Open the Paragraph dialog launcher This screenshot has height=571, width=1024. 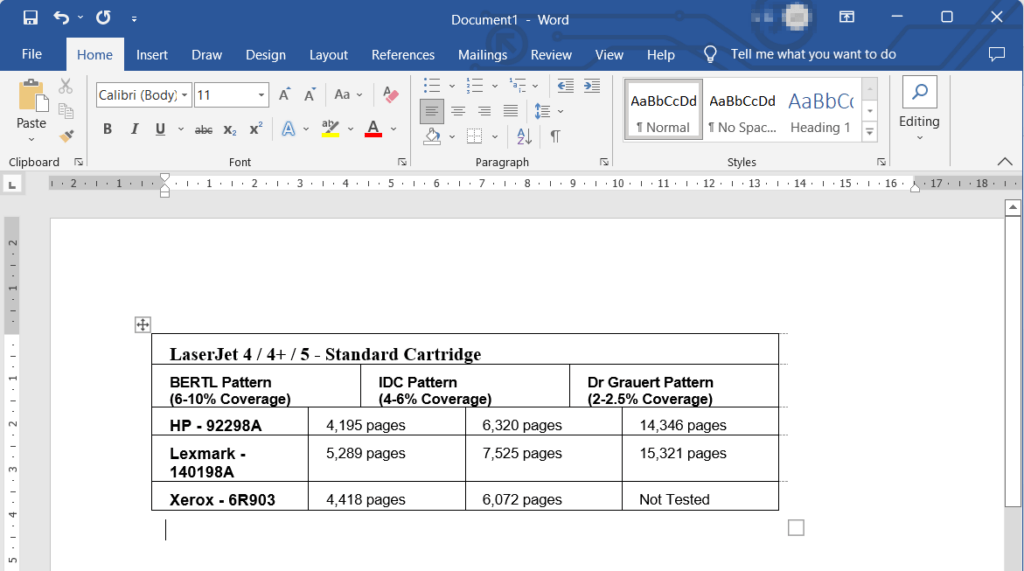pos(604,162)
